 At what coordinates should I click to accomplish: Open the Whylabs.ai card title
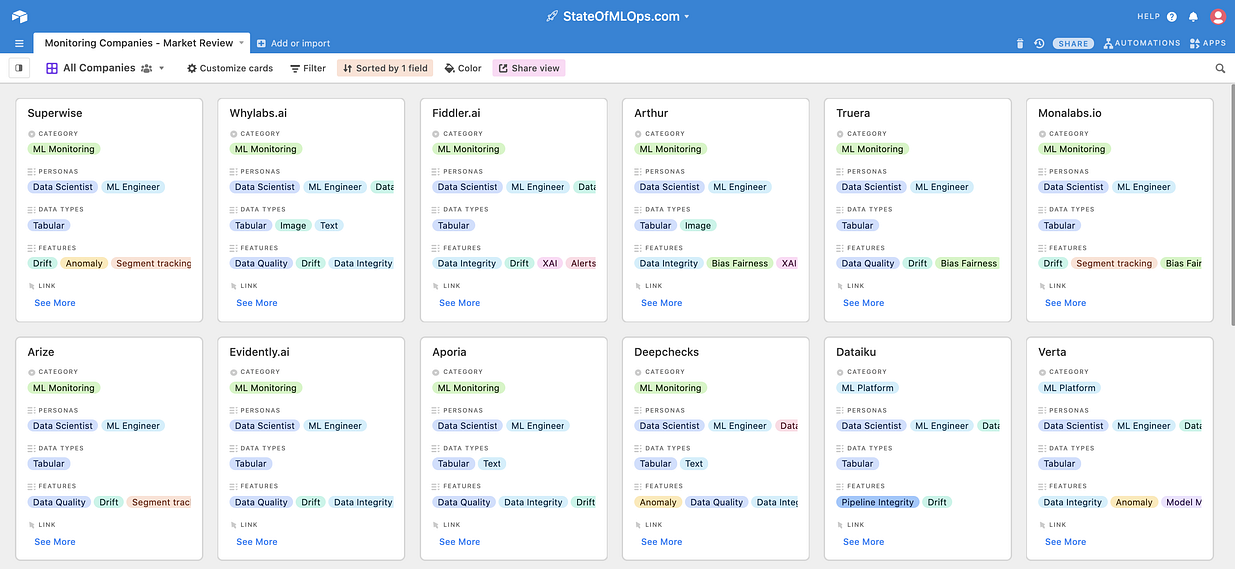pyautogui.click(x=258, y=113)
